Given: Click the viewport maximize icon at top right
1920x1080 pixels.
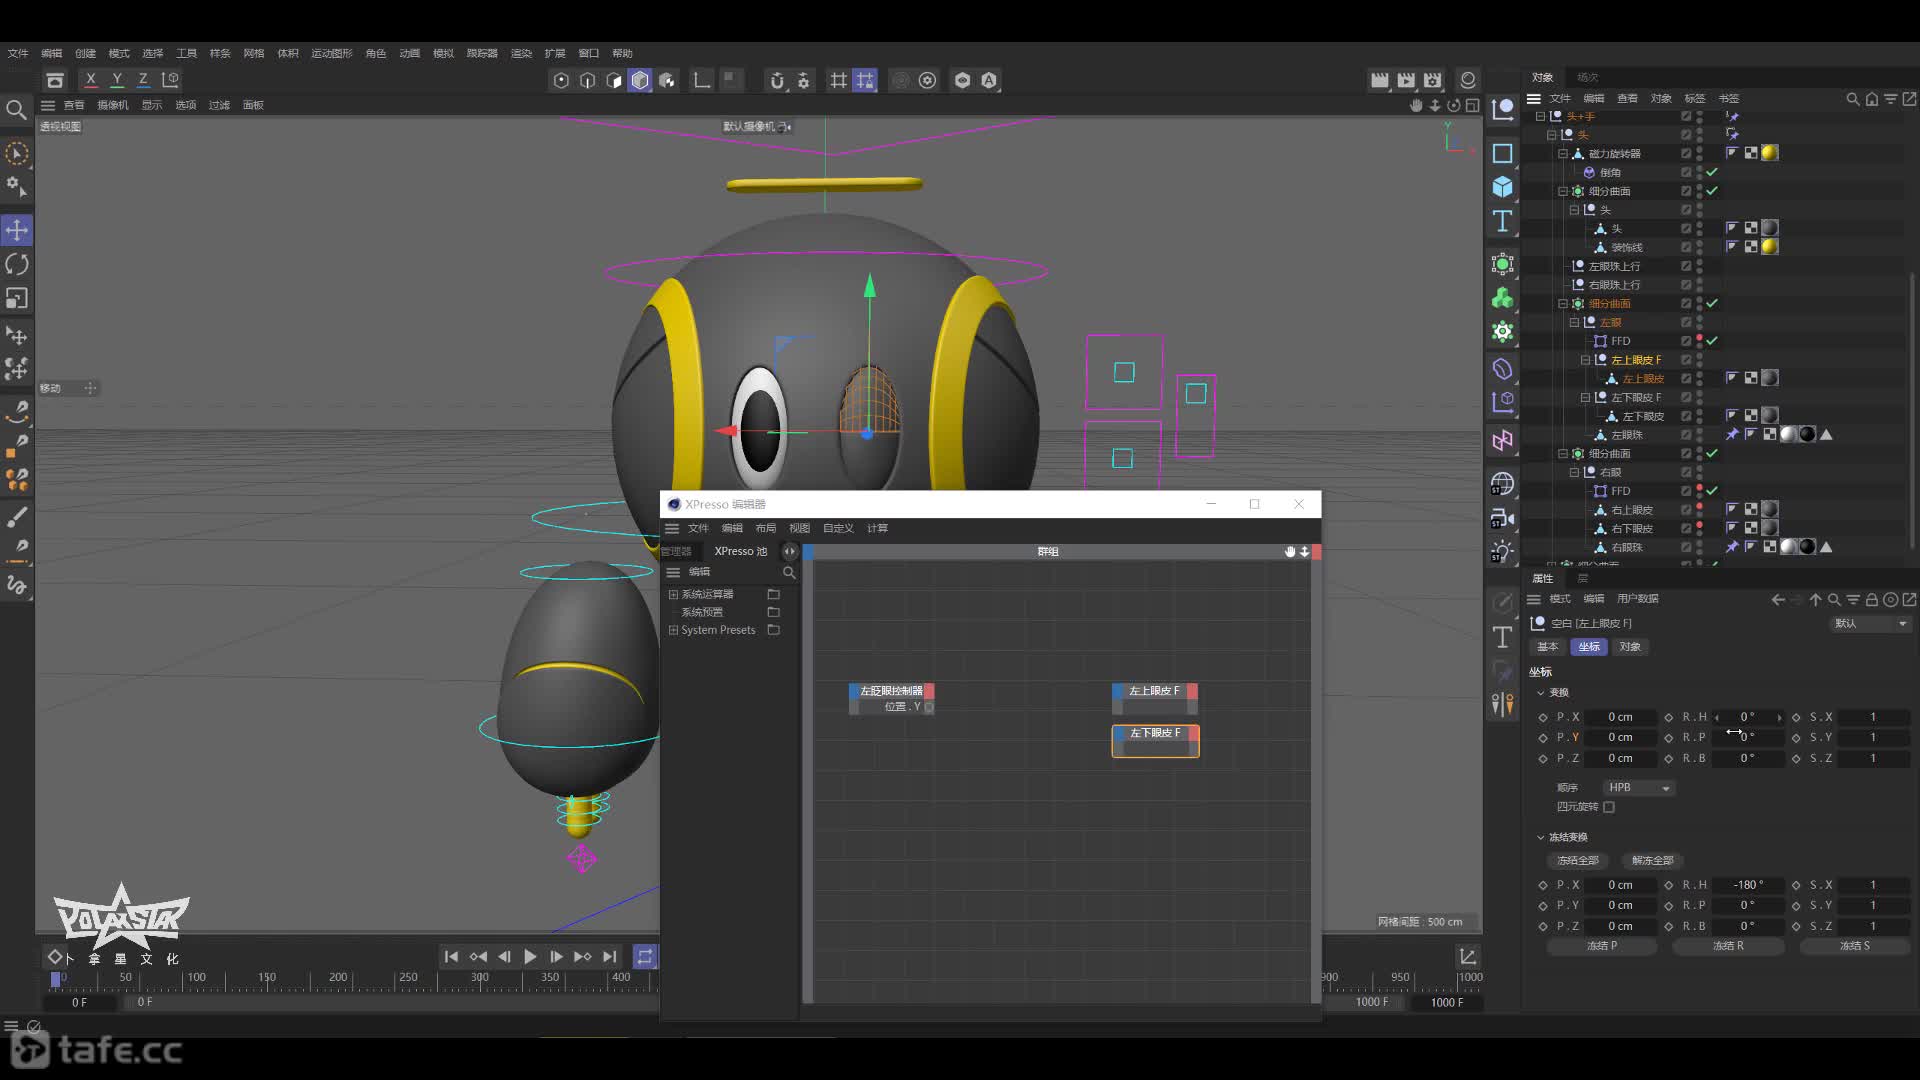Looking at the screenshot, I should (x=1472, y=105).
